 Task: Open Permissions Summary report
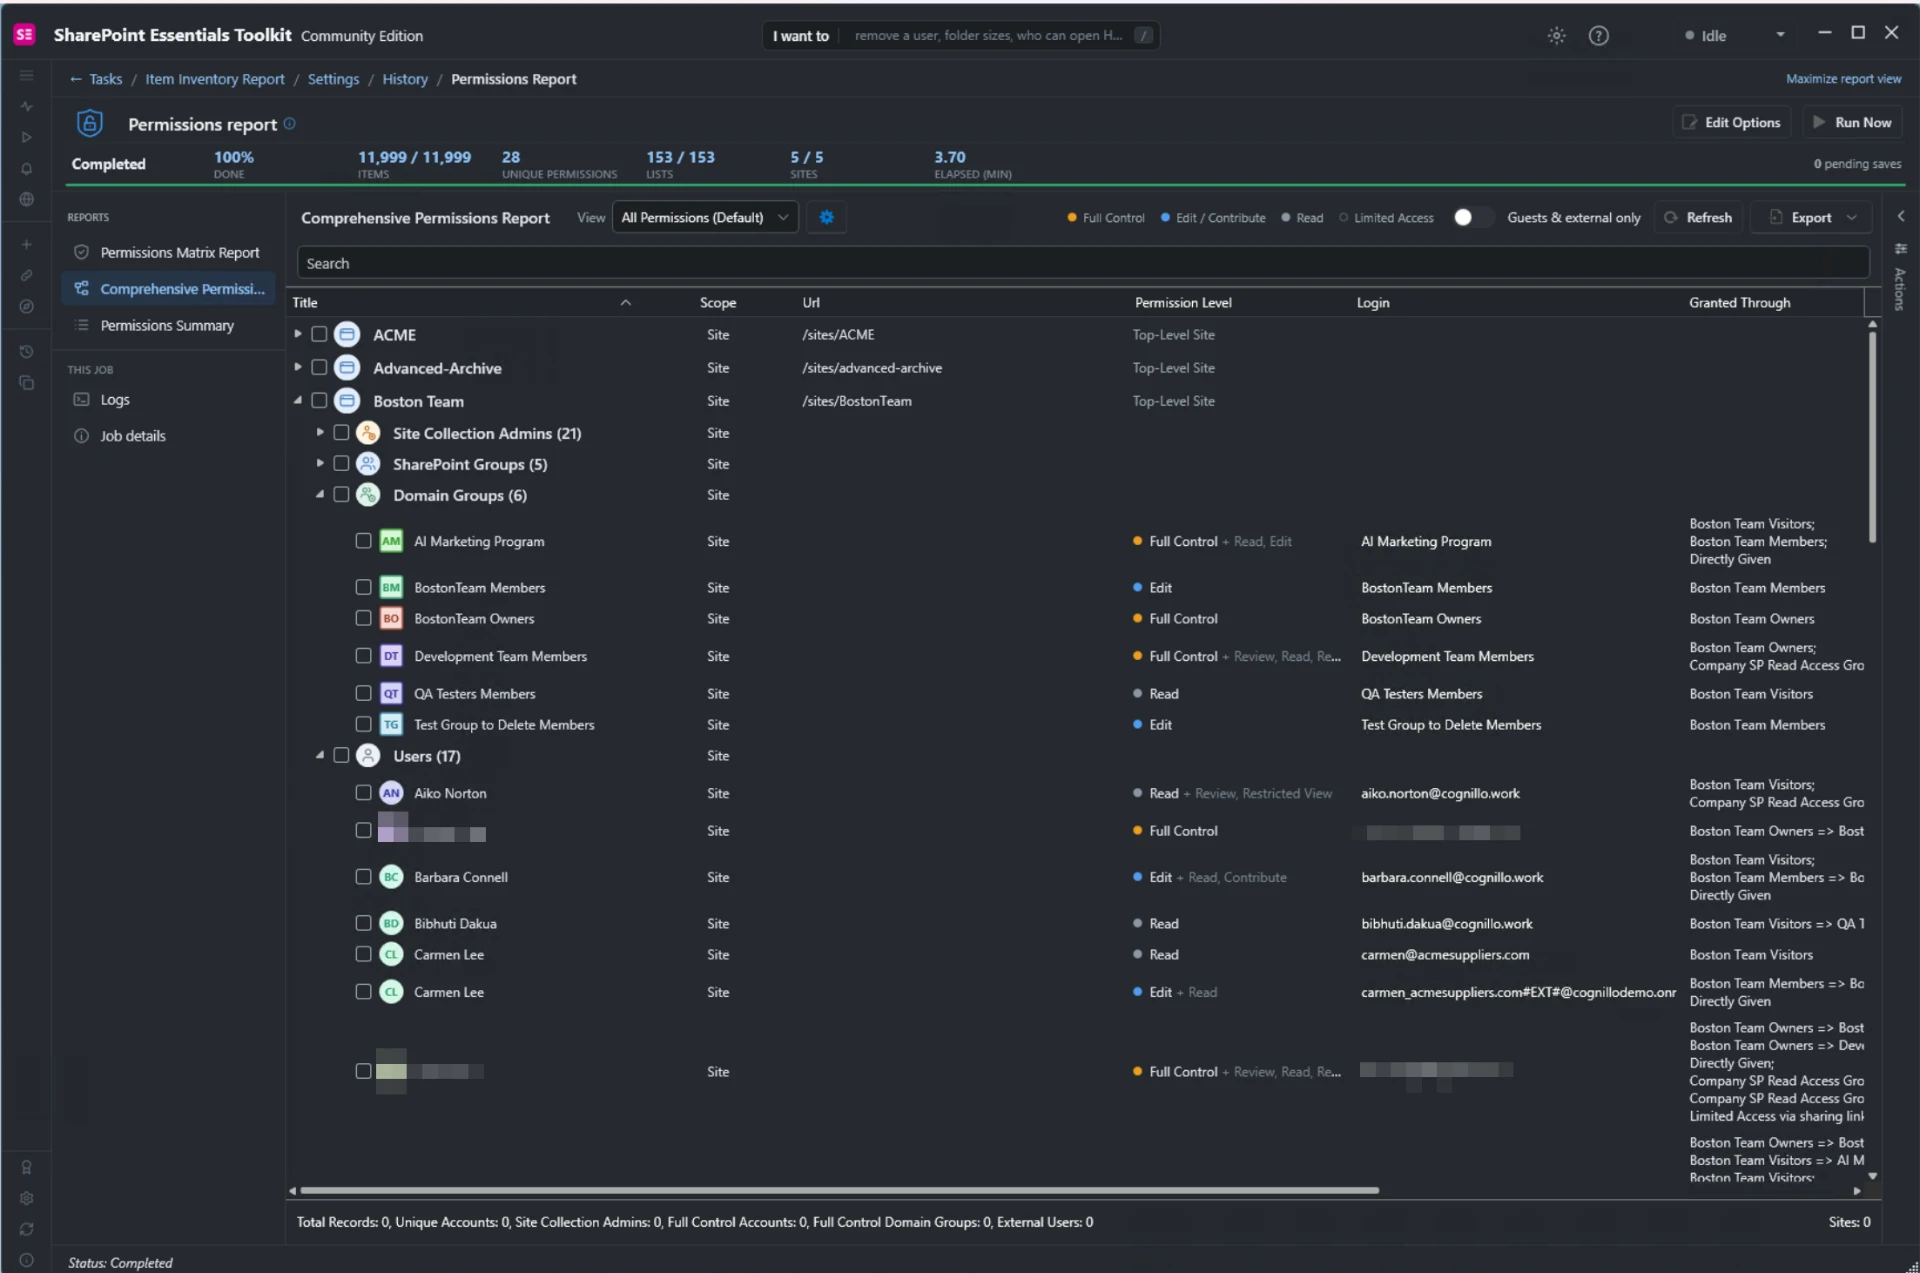167,326
